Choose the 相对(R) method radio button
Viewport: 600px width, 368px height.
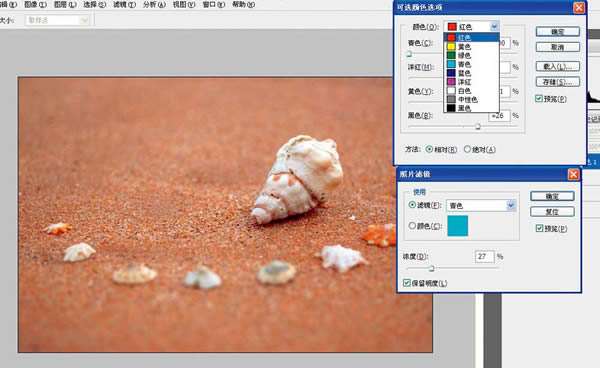point(429,149)
